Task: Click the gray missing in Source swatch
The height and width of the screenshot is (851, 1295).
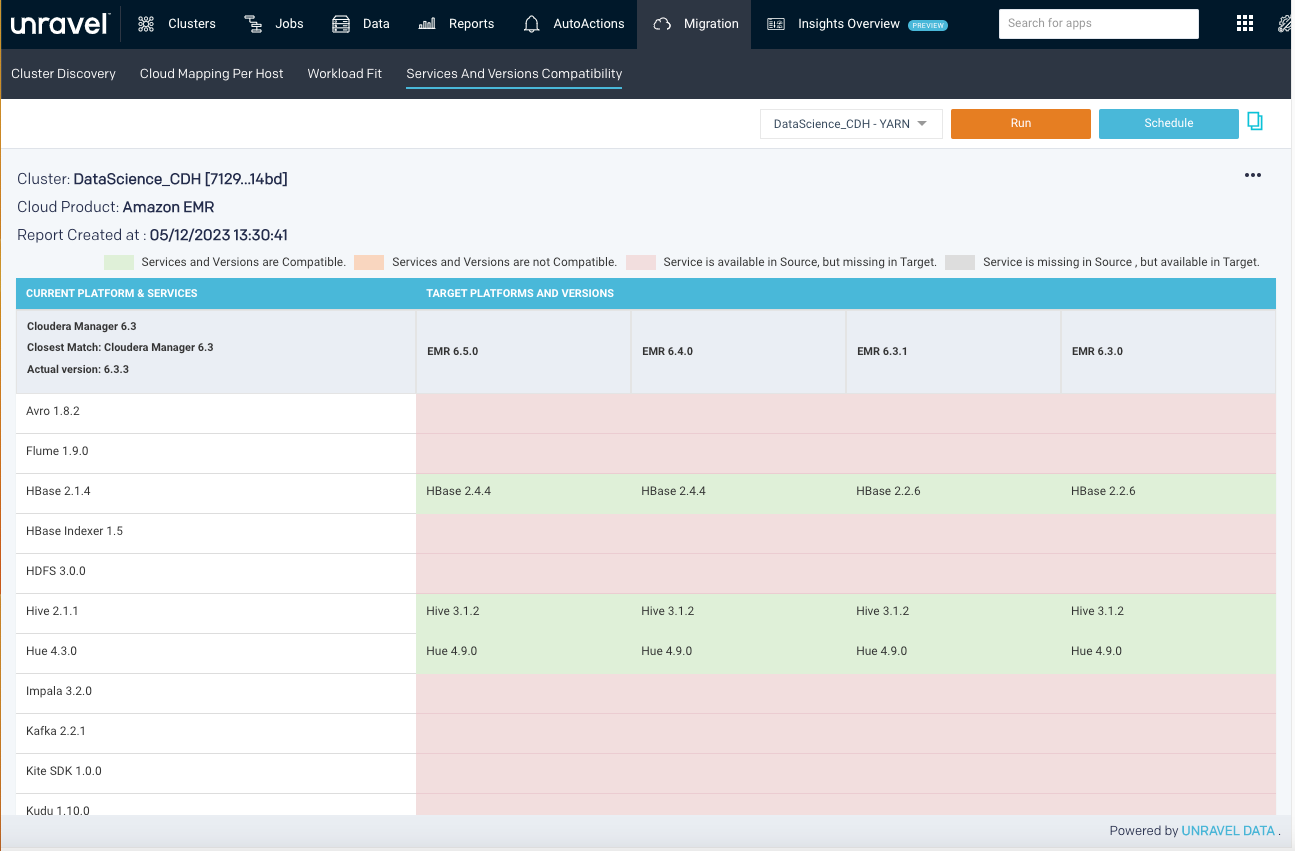Action: click(960, 262)
